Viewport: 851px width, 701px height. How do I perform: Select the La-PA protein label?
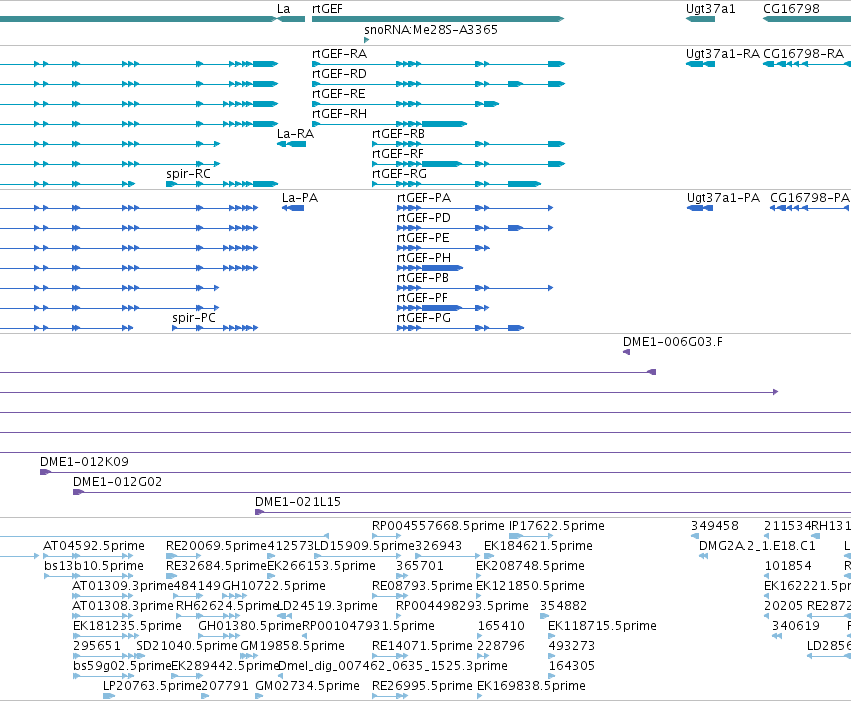300,198
